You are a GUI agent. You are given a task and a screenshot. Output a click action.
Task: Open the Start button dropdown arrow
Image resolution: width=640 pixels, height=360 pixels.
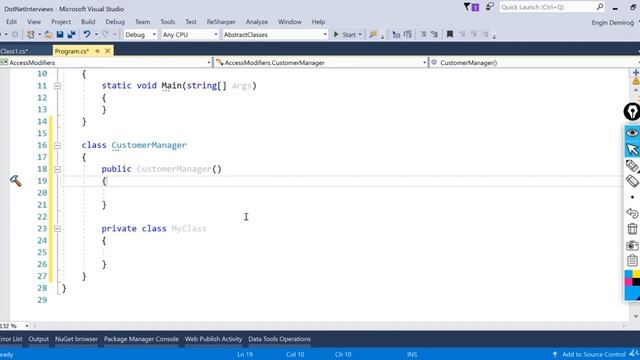pyautogui.click(x=360, y=35)
